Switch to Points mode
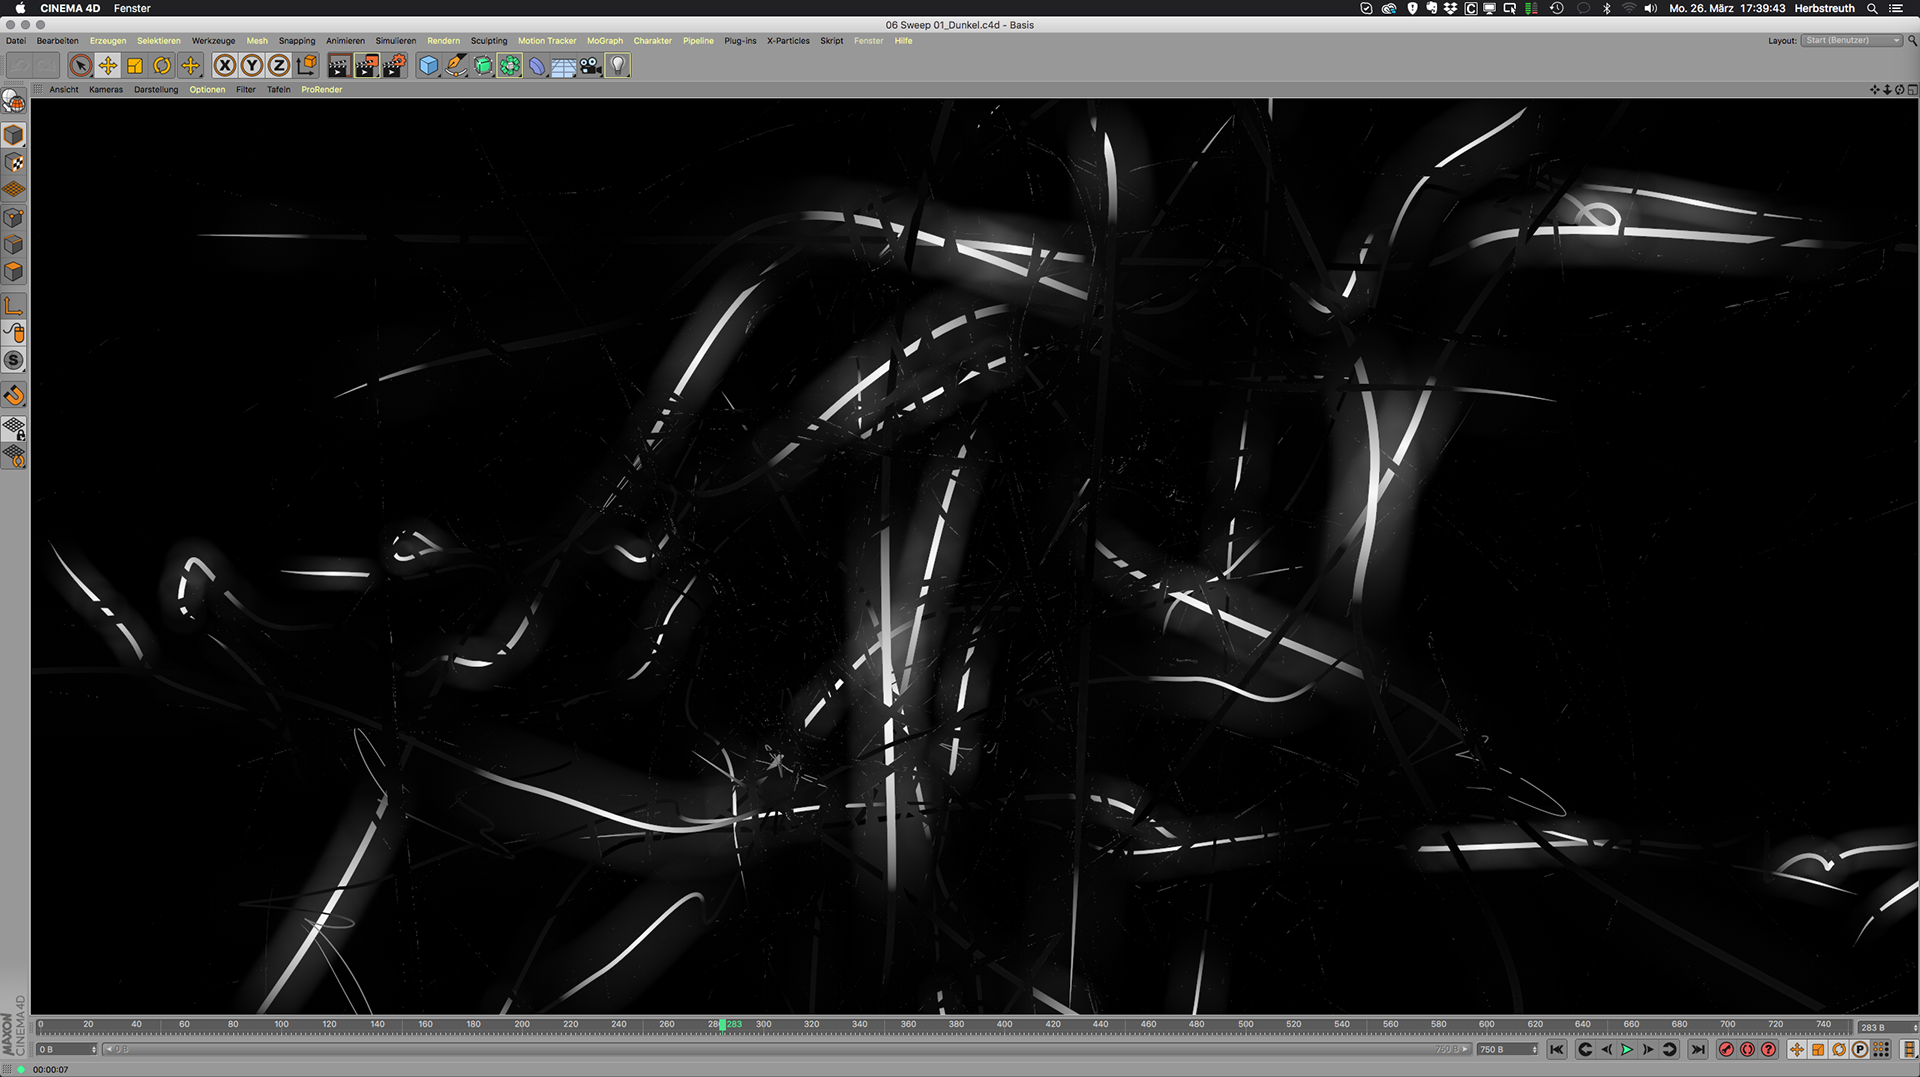 pos(14,217)
